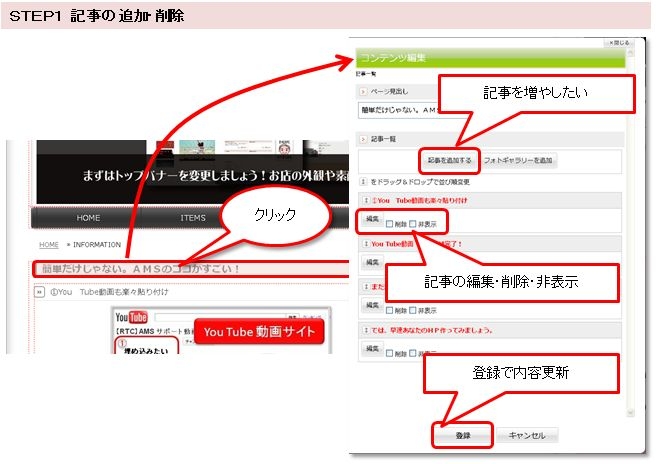Open HOME in the site navigation bar

(88, 218)
